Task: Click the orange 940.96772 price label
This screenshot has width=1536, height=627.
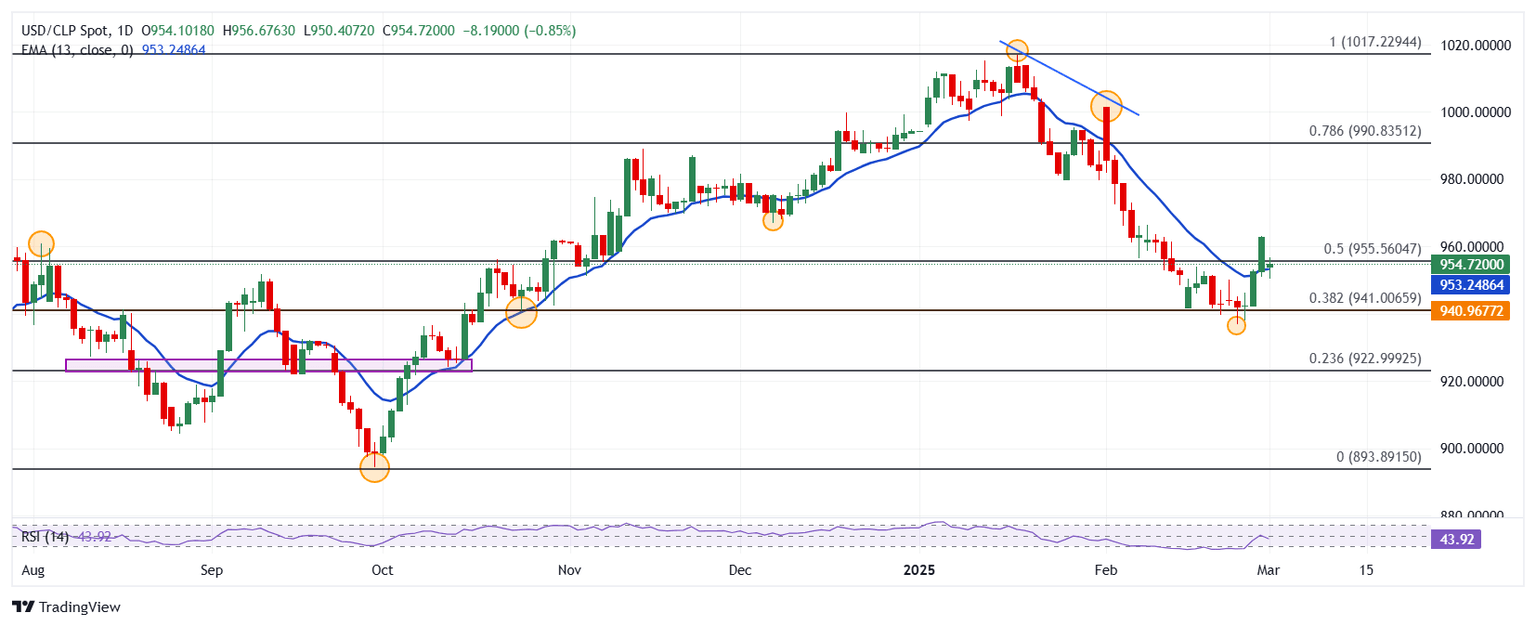Action: [1470, 311]
